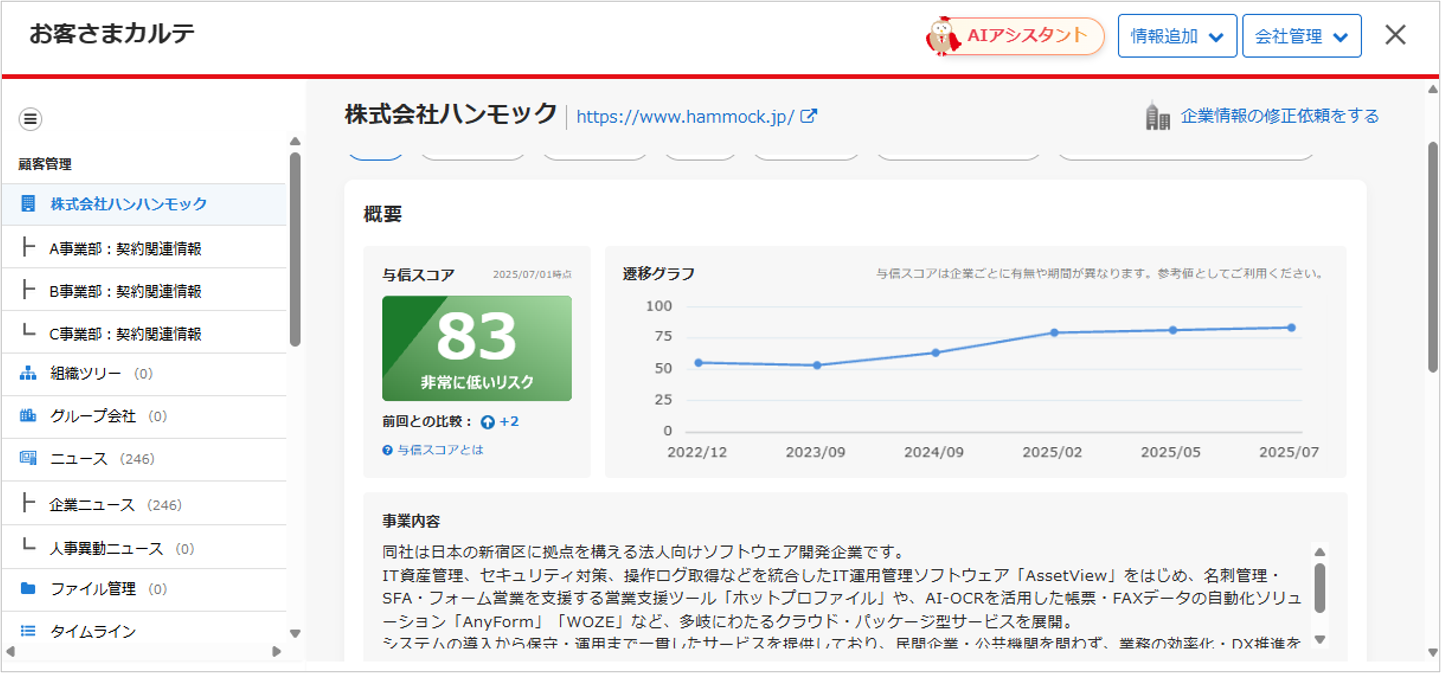Click the 2025/02 data point on the graph
The height and width of the screenshot is (673, 1441).
[1053, 333]
